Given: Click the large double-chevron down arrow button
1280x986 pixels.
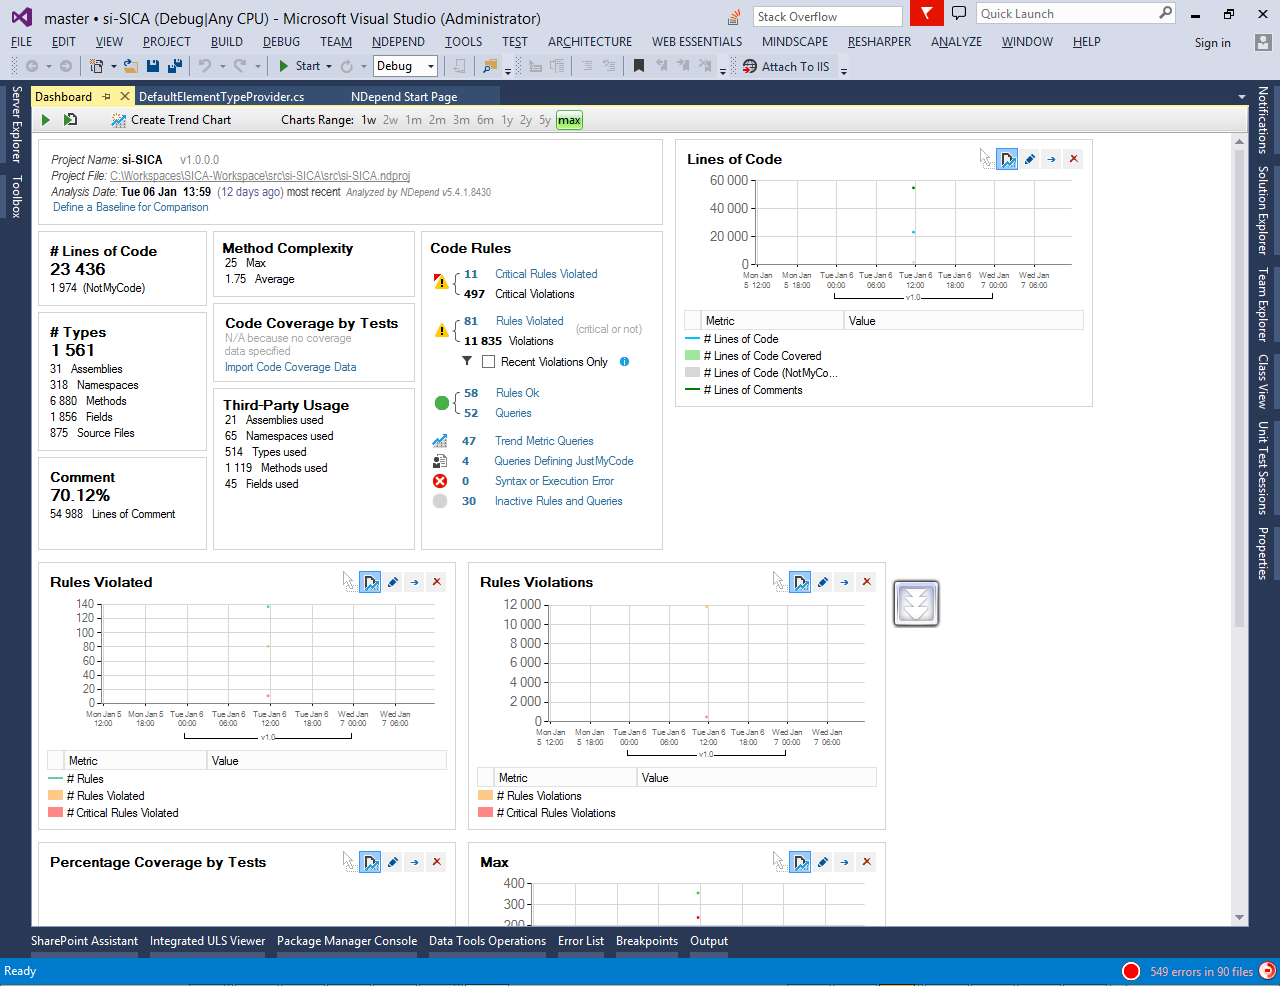Looking at the screenshot, I should tap(916, 604).
